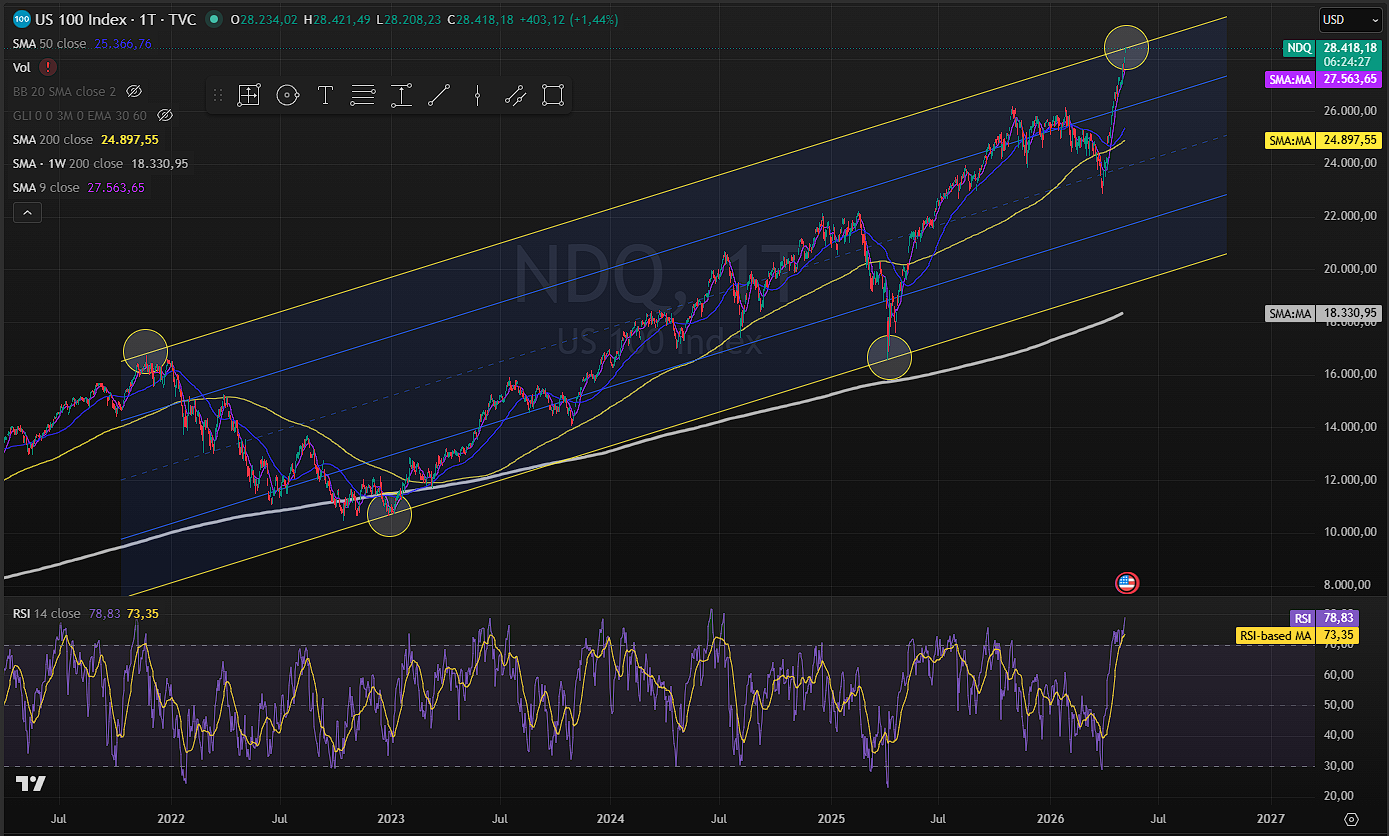The width and height of the screenshot is (1389, 836).
Task: Click the Vol indicator error warning icon
Action: pos(48,67)
